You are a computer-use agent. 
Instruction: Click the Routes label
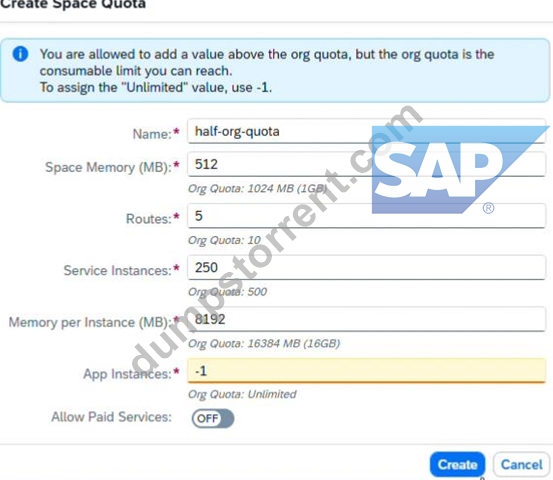[x=148, y=219]
